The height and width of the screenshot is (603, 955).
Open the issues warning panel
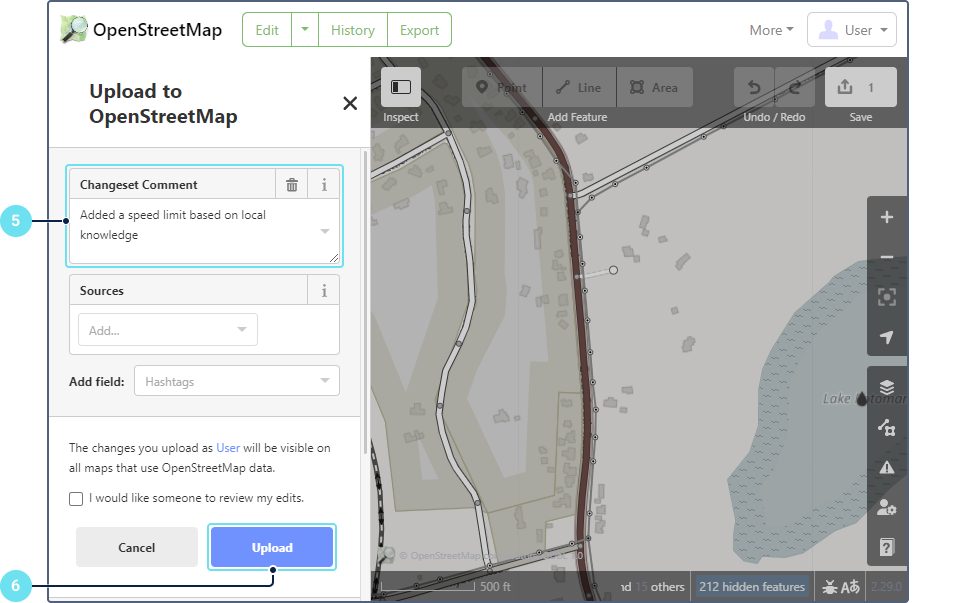click(x=886, y=467)
